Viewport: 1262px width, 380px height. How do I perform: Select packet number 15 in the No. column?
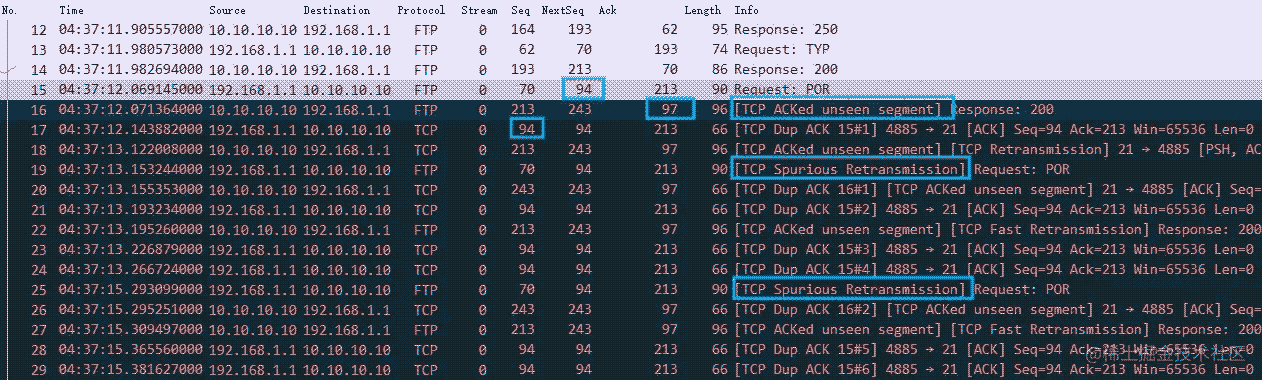click(39, 90)
